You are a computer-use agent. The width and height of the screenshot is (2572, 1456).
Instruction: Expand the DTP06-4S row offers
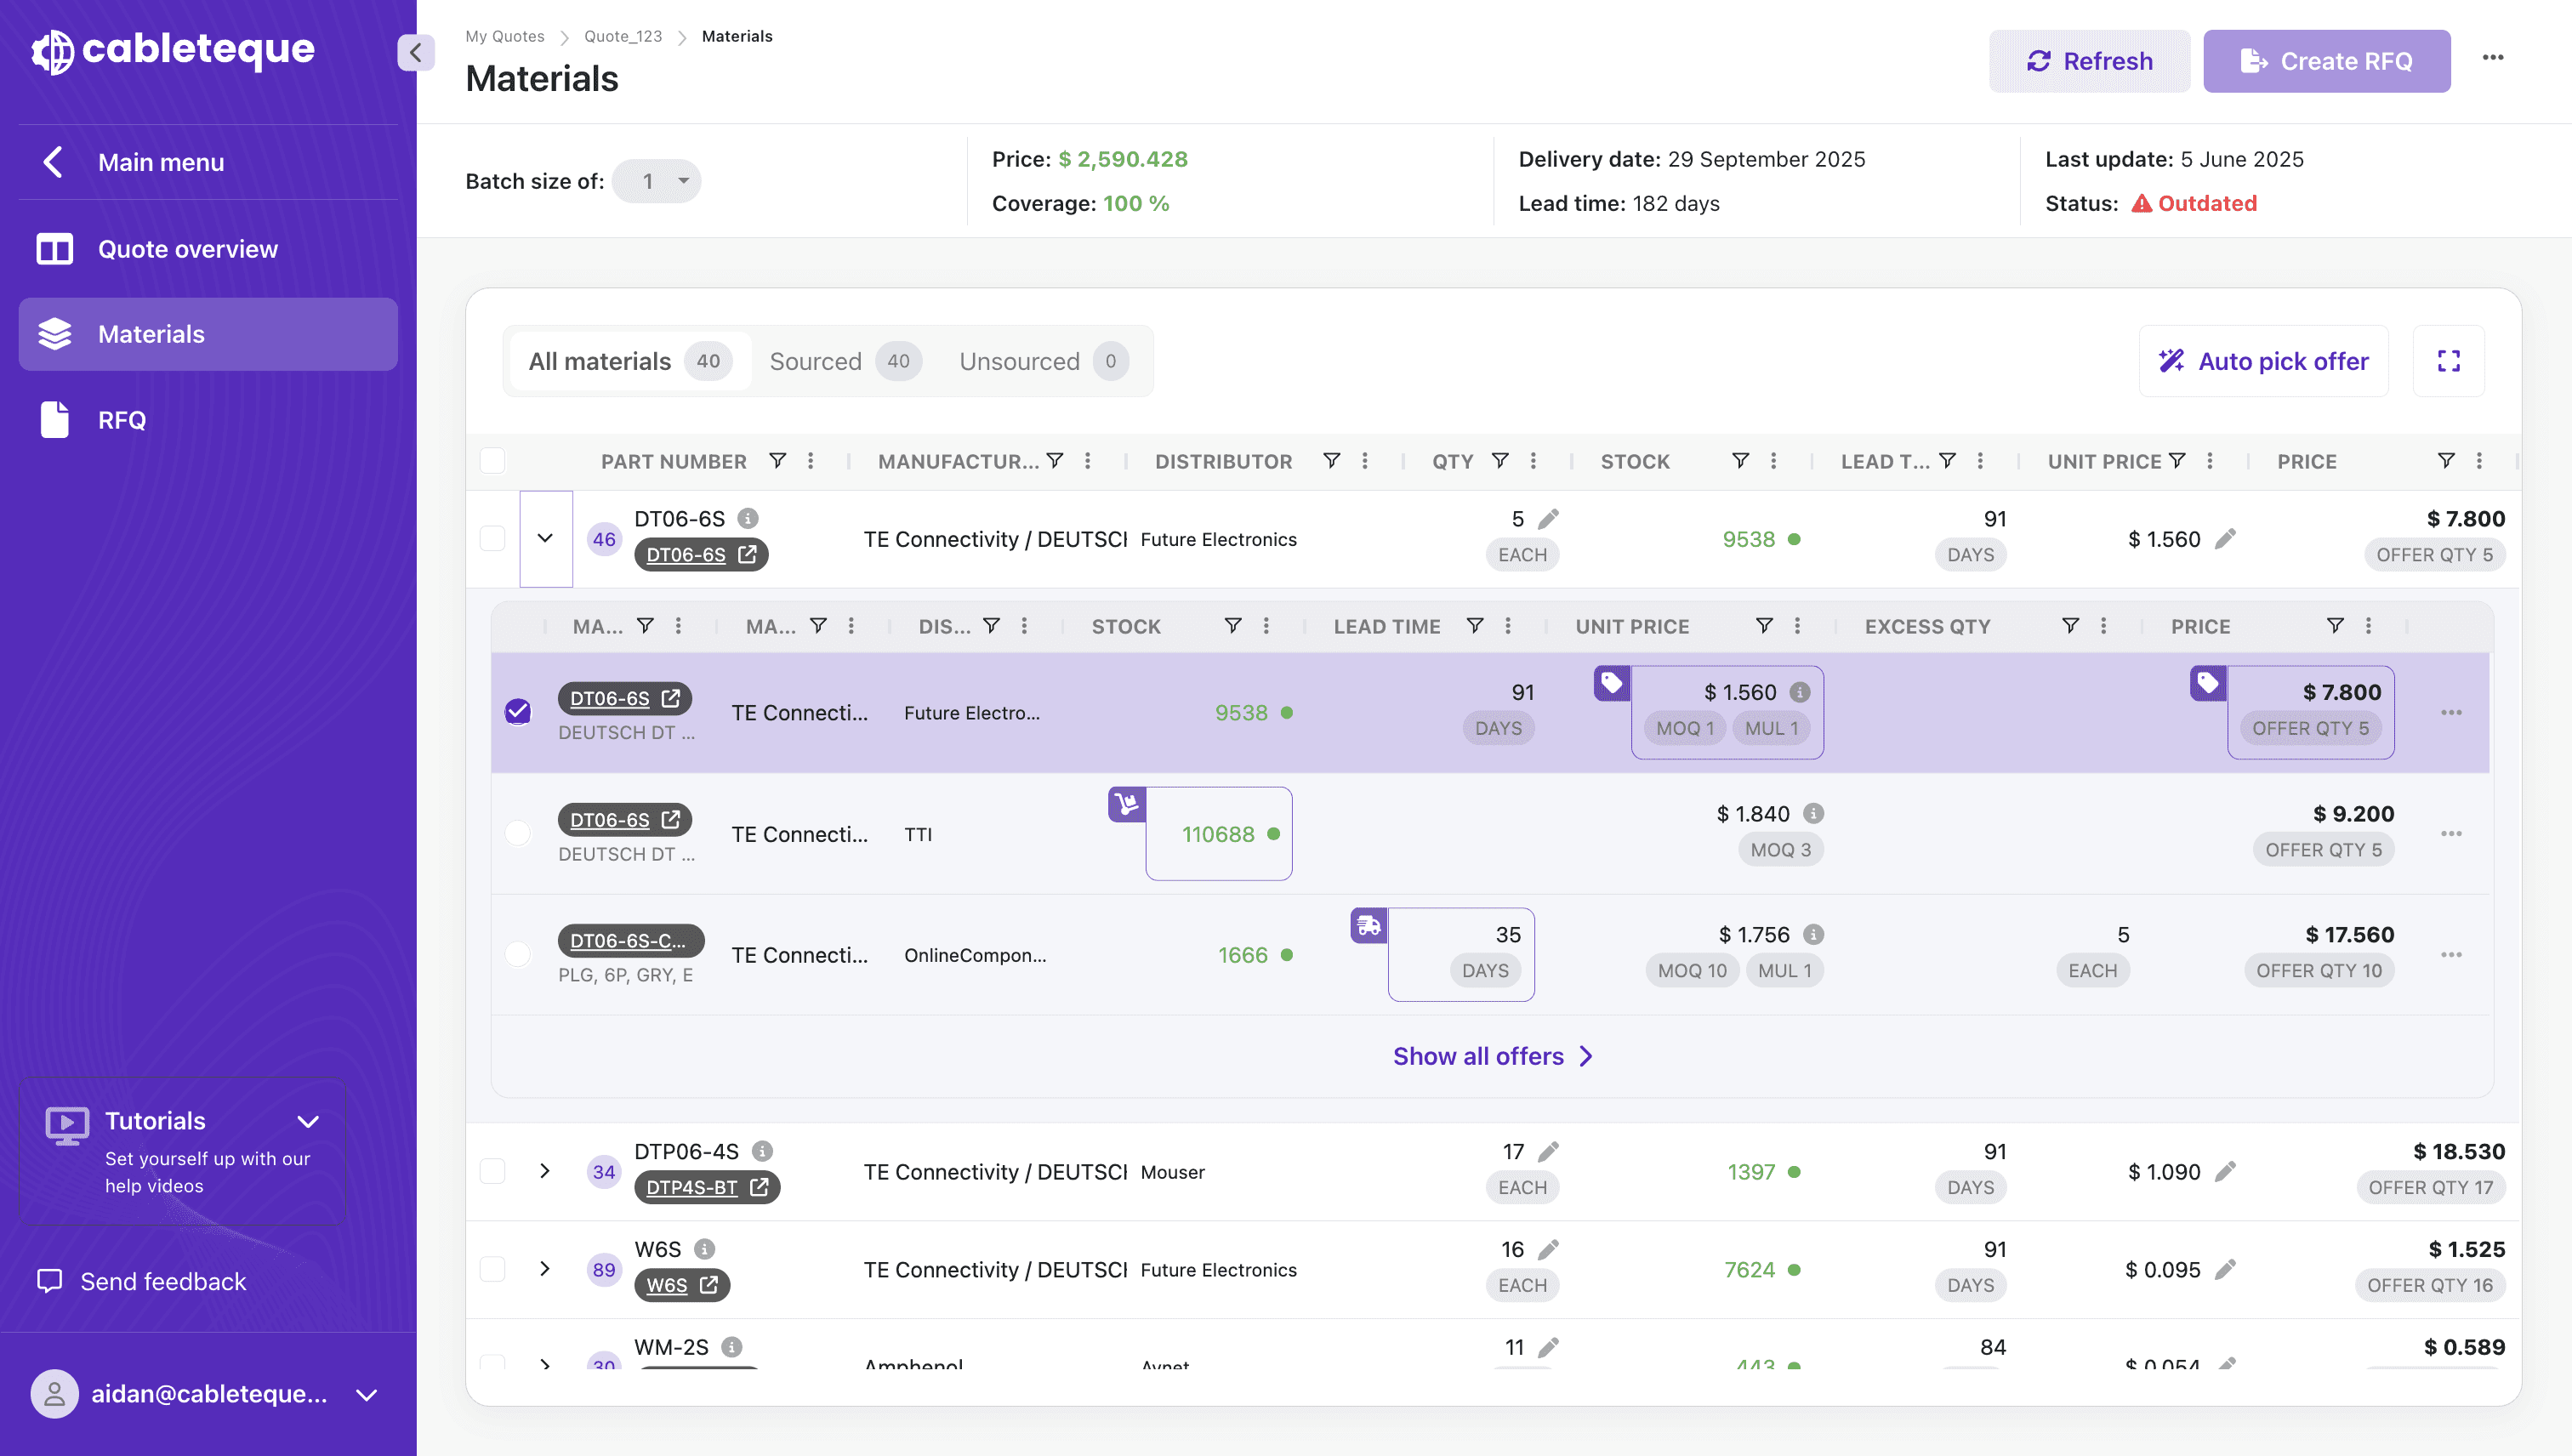tap(545, 1171)
